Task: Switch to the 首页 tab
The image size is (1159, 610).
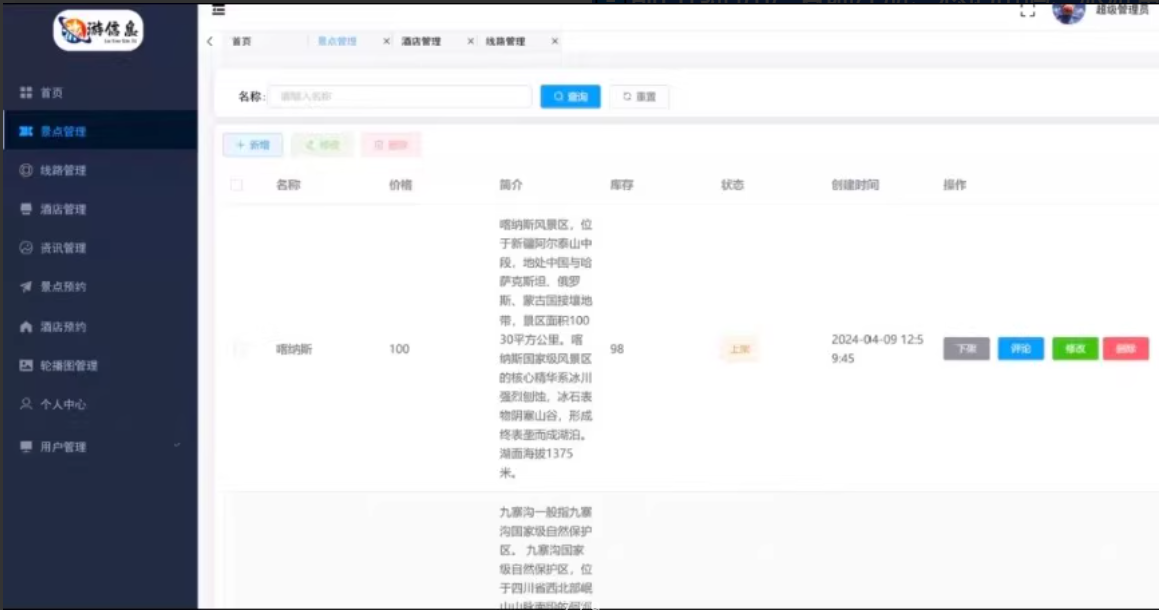Action: click(x=242, y=41)
